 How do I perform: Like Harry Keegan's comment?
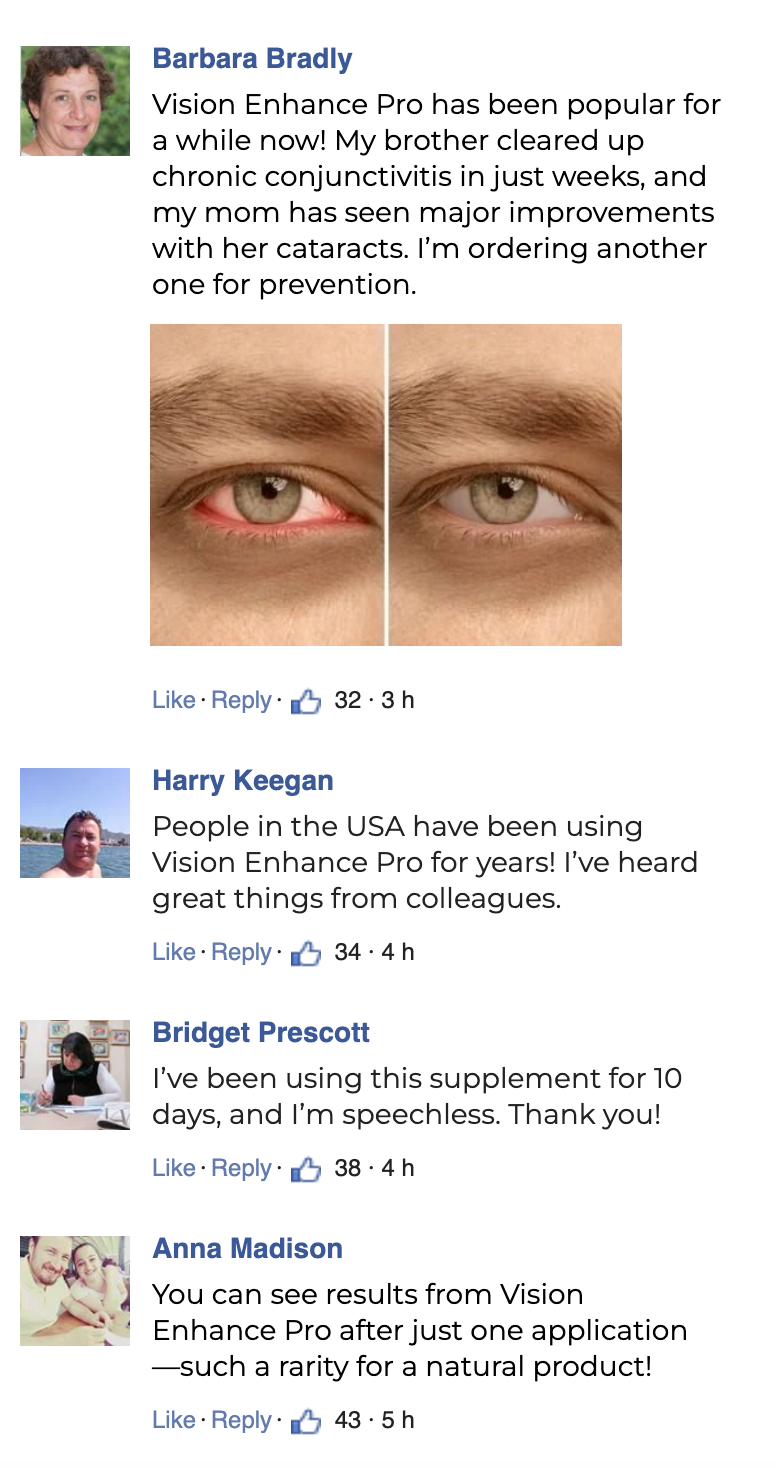174,952
